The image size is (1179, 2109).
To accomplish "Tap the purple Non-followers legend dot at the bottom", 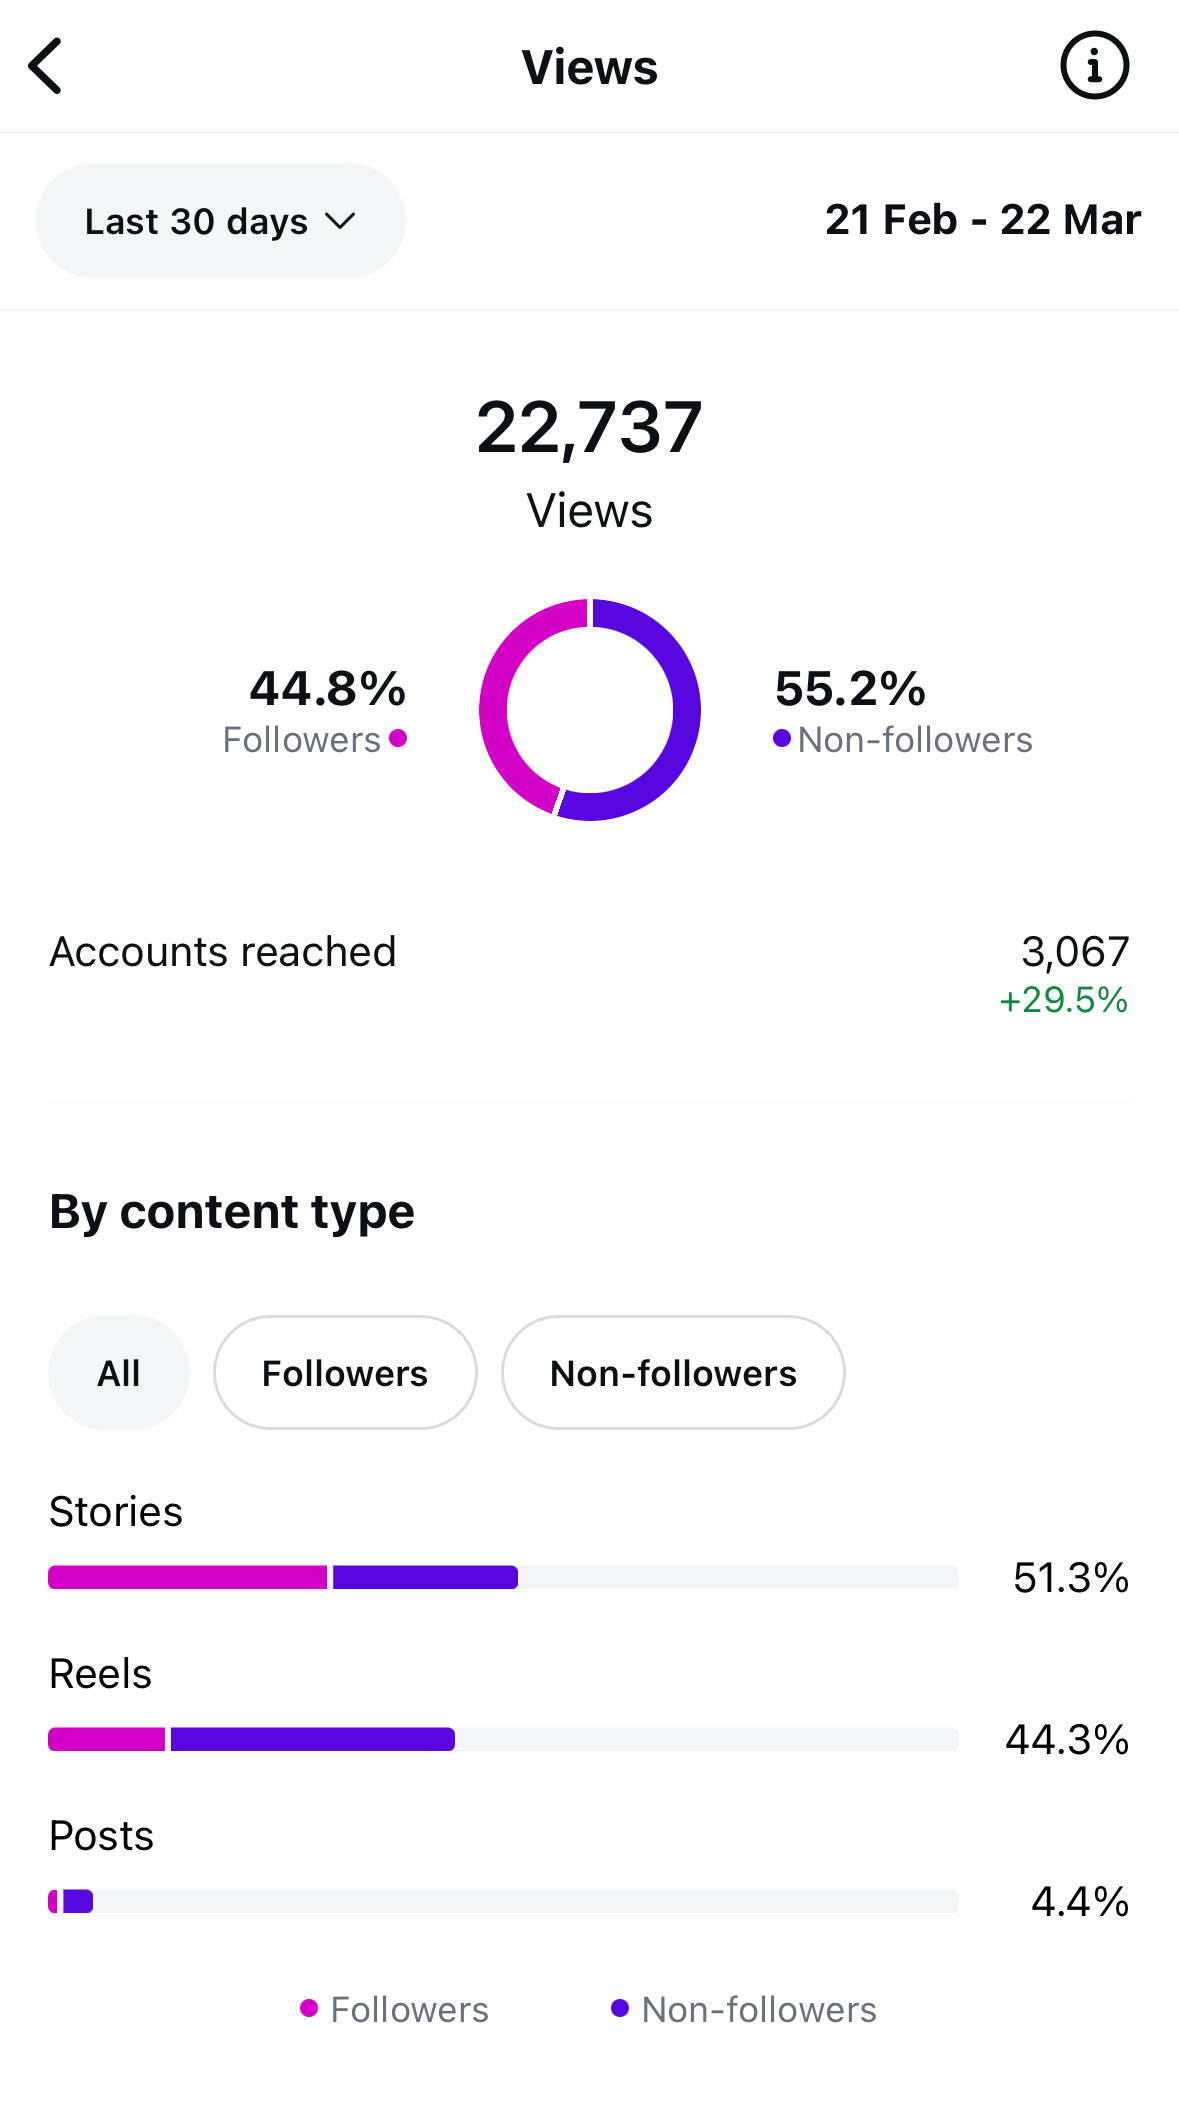I will pyautogui.click(x=620, y=2008).
